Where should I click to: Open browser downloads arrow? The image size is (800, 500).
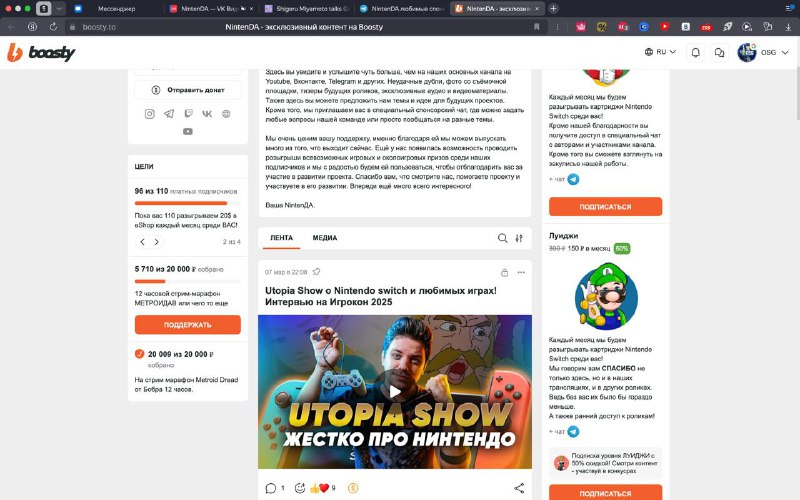pyautogui.click(x=788, y=27)
